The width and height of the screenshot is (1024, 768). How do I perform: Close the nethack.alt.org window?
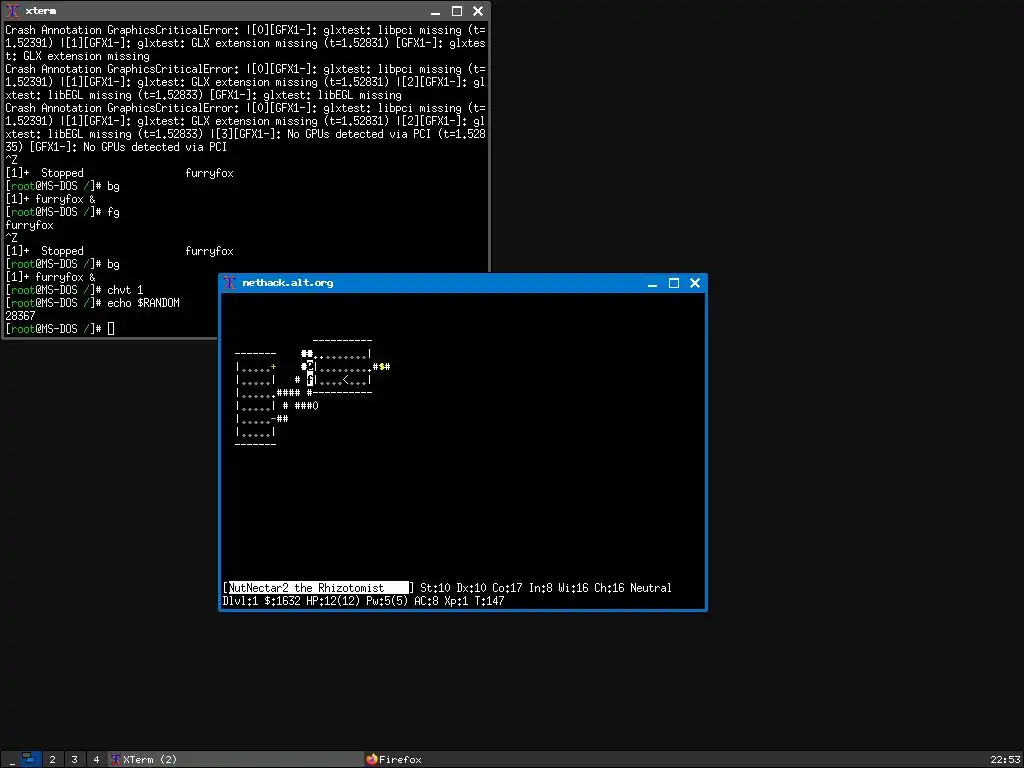pyautogui.click(x=695, y=283)
